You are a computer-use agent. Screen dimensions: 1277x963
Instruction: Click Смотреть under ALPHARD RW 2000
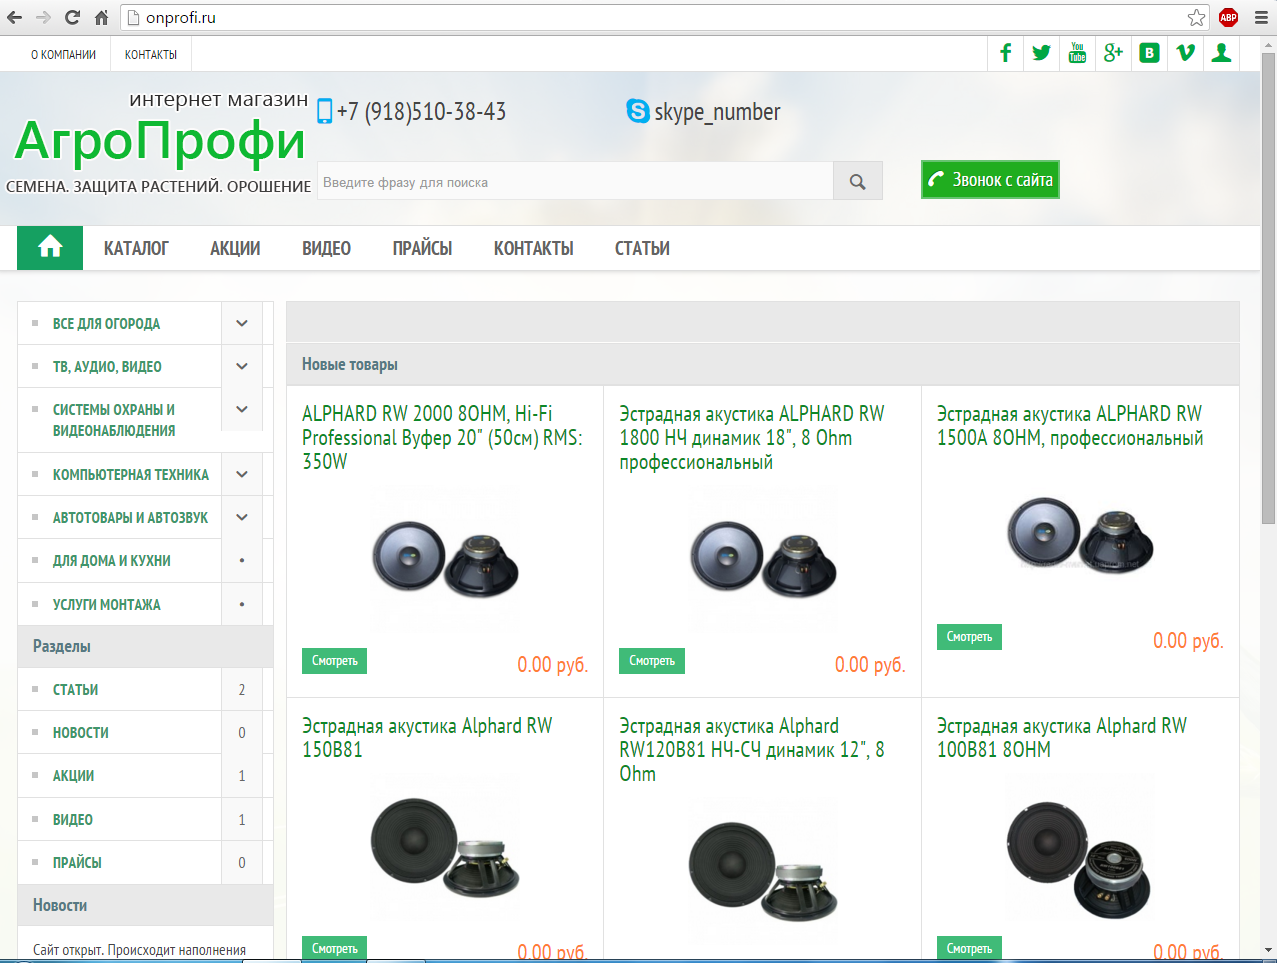point(334,660)
